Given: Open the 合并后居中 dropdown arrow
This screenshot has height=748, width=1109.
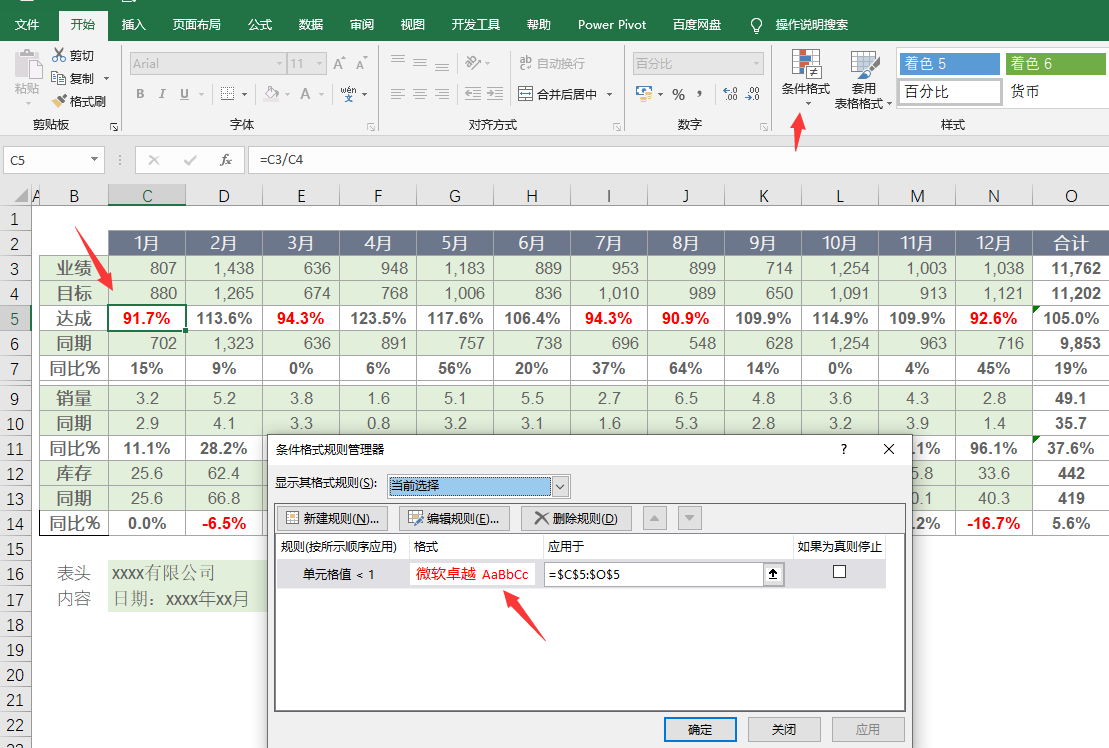Looking at the screenshot, I should click(607, 94).
